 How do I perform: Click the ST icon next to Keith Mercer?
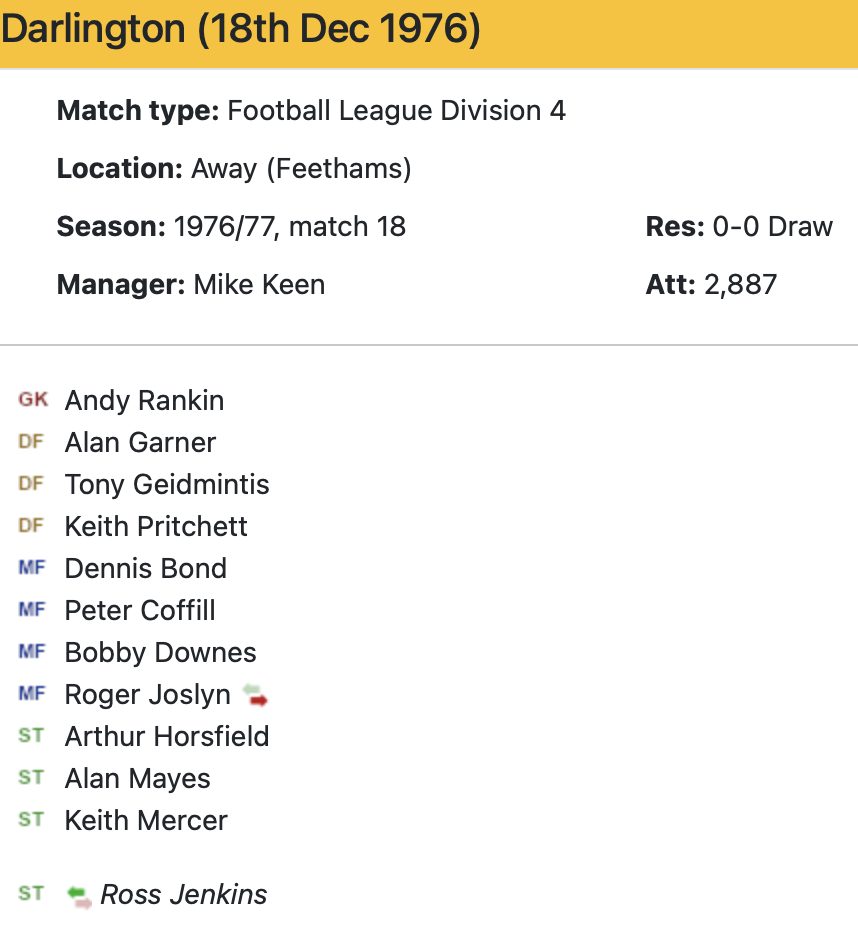pos(31,820)
